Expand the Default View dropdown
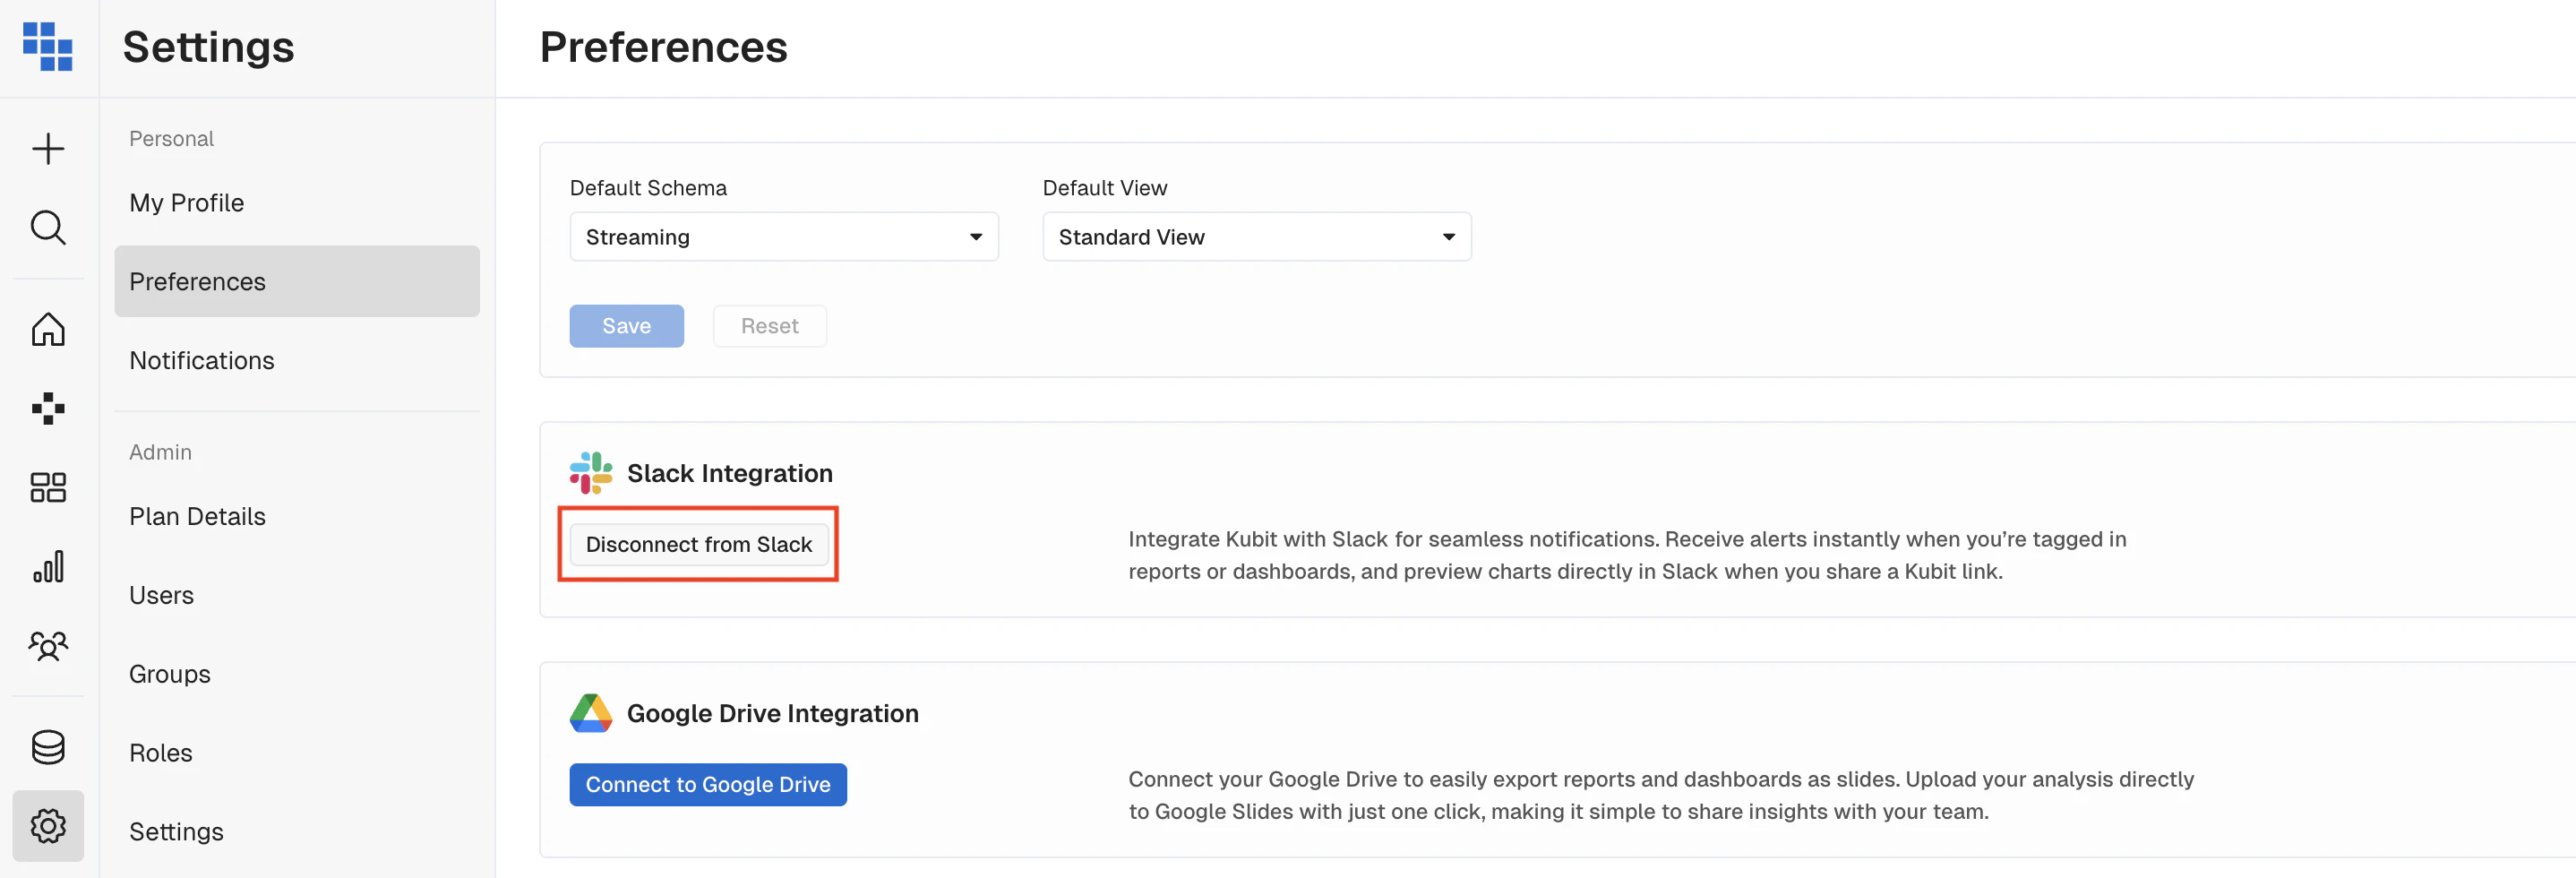 (x=1256, y=237)
